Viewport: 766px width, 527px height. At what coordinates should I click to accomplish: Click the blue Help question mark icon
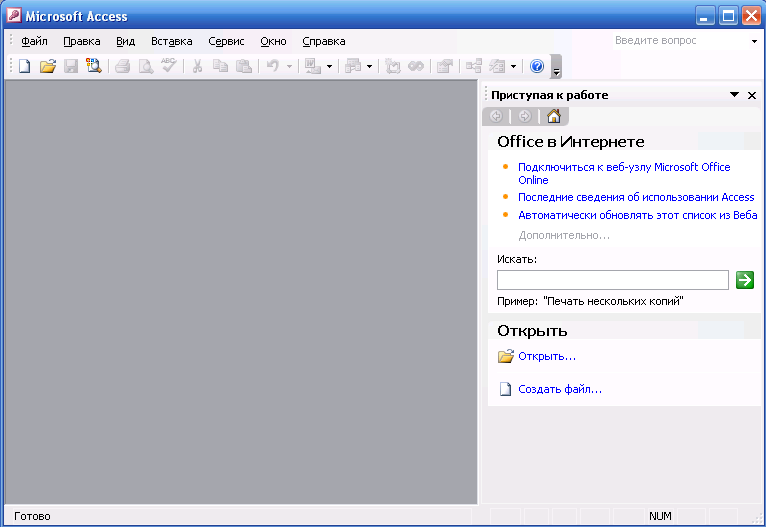click(x=537, y=66)
